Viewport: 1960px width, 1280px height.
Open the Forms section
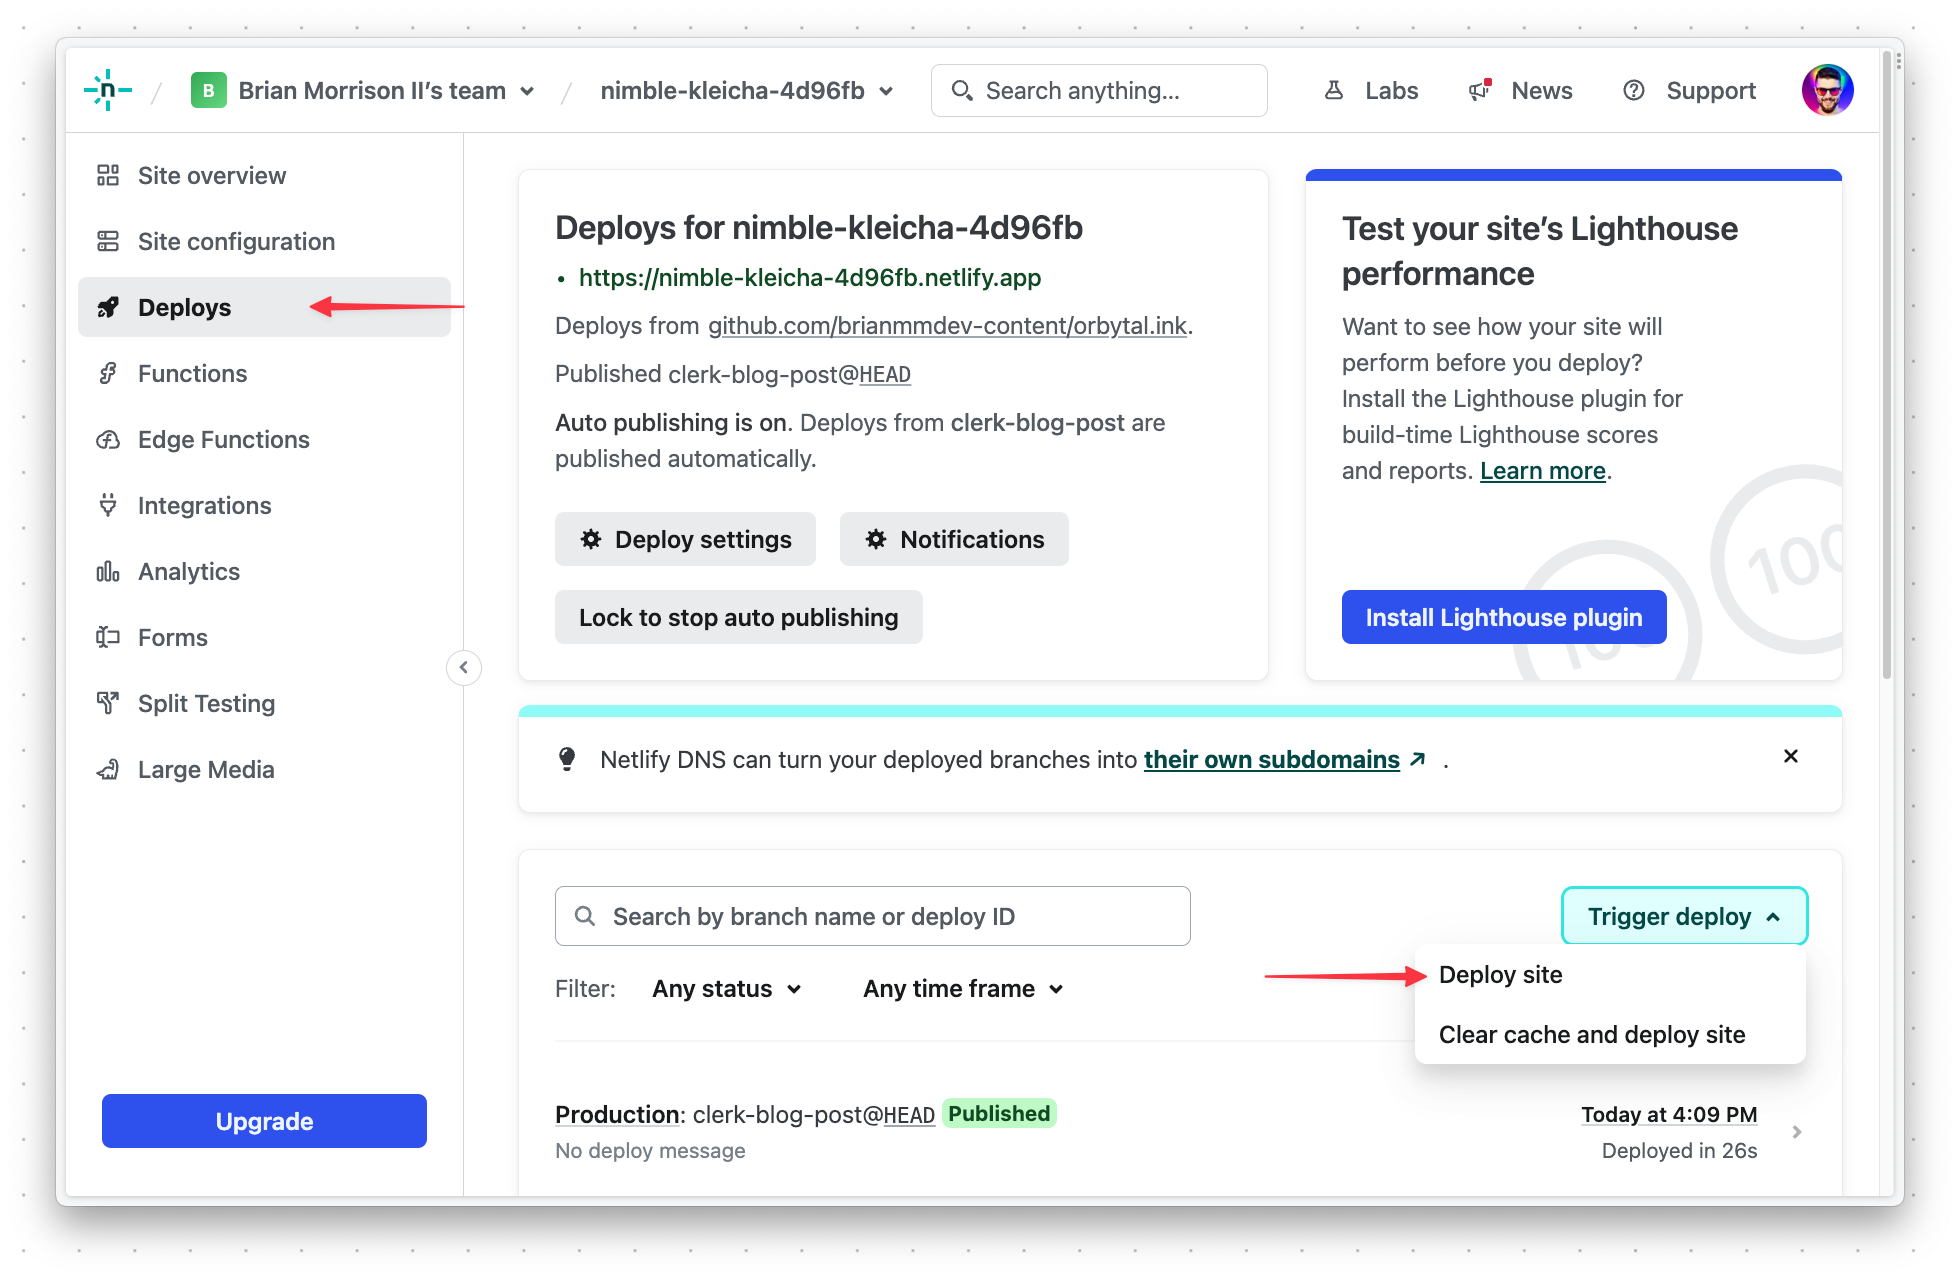172,637
